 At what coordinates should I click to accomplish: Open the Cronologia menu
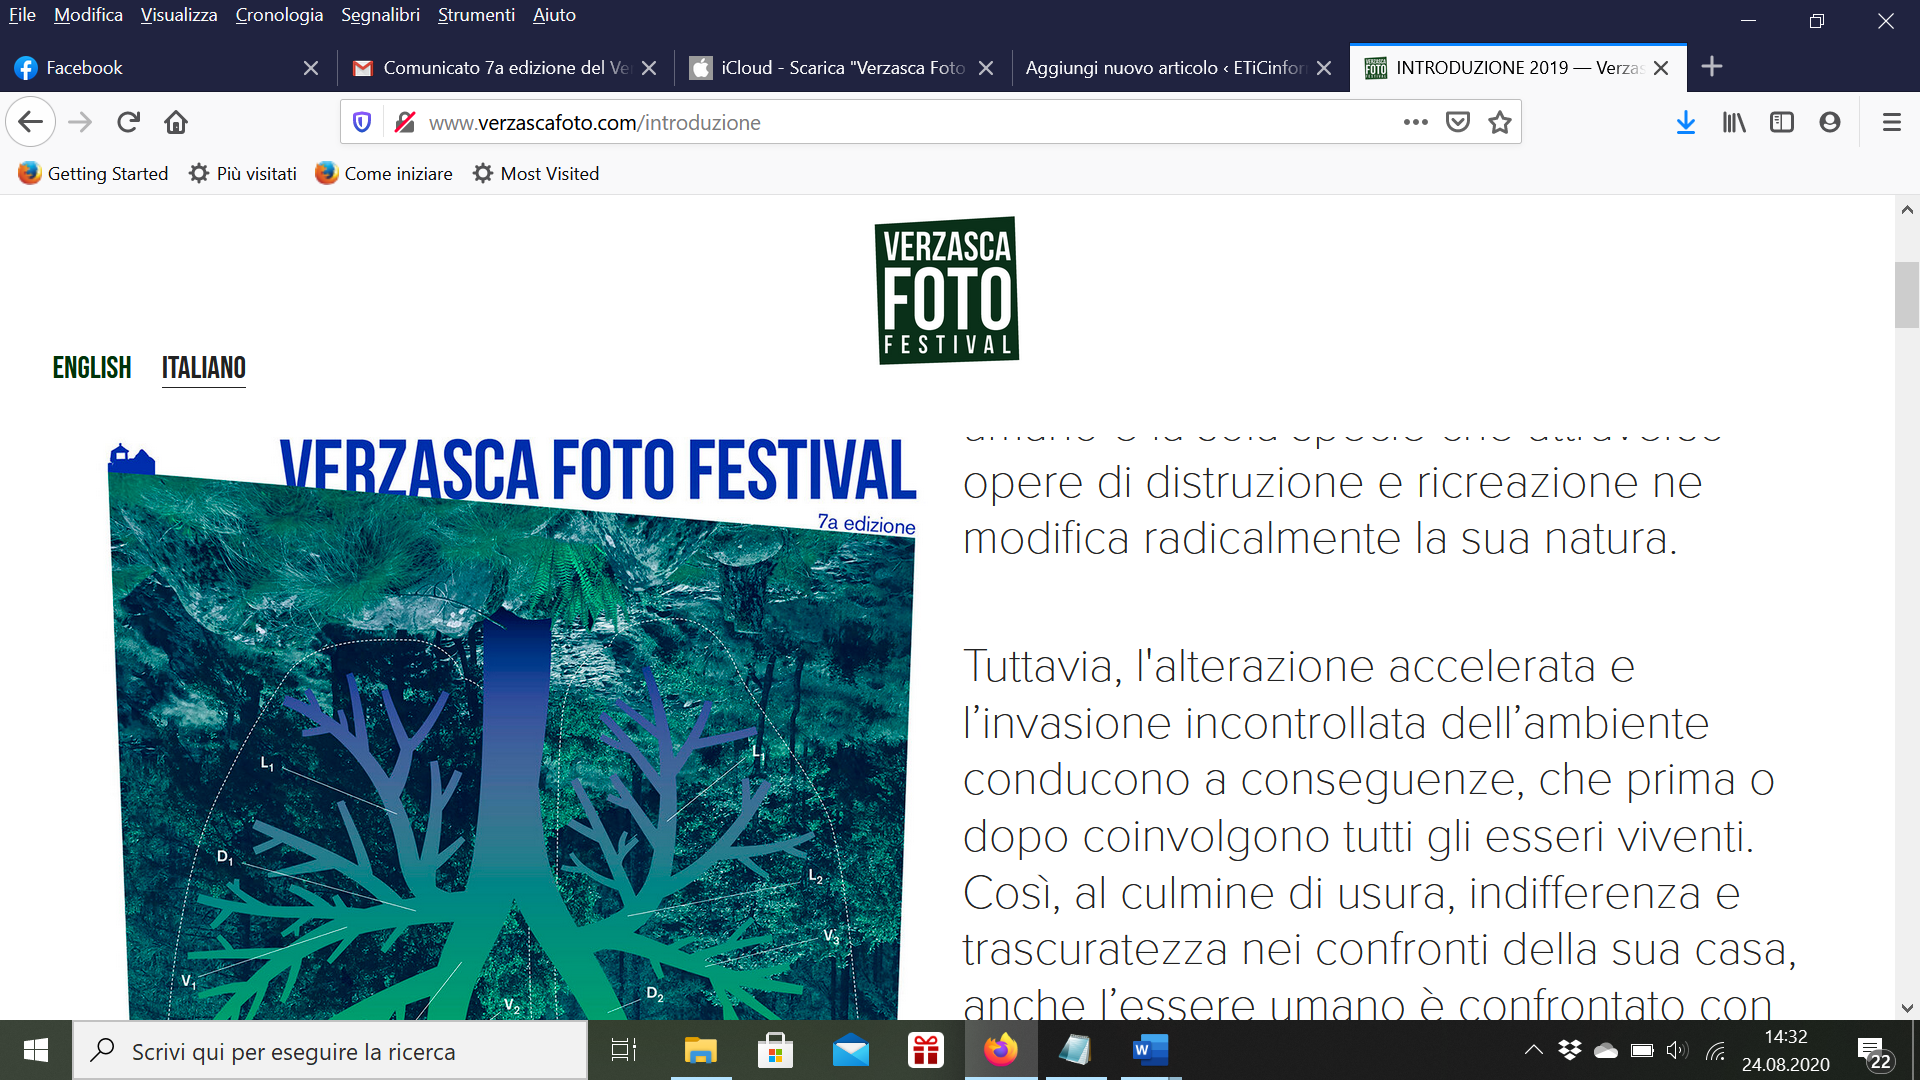coord(279,15)
